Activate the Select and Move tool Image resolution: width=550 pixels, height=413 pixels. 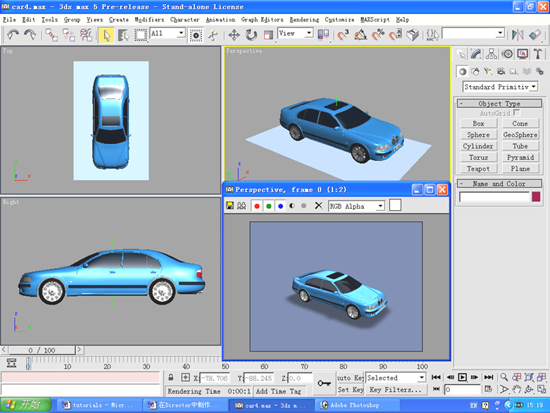click(234, 35)
